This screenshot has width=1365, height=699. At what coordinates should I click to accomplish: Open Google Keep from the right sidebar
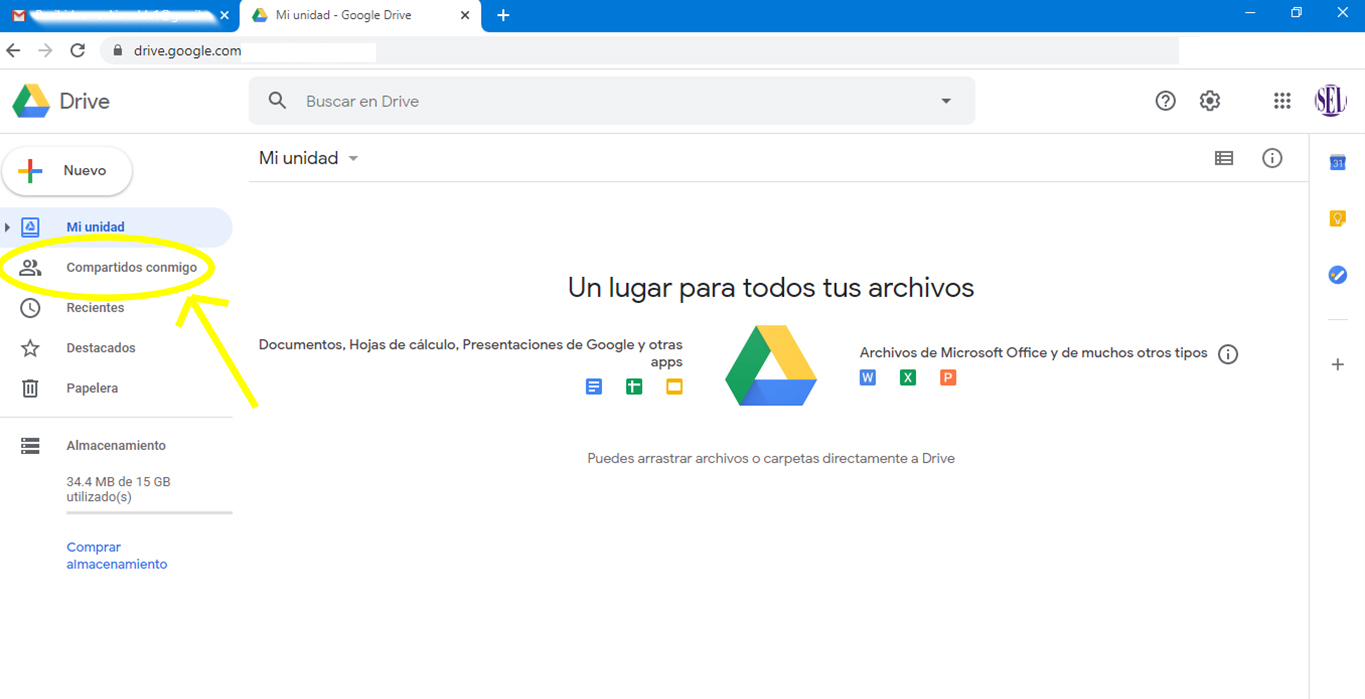click(x=1337, y=217)
